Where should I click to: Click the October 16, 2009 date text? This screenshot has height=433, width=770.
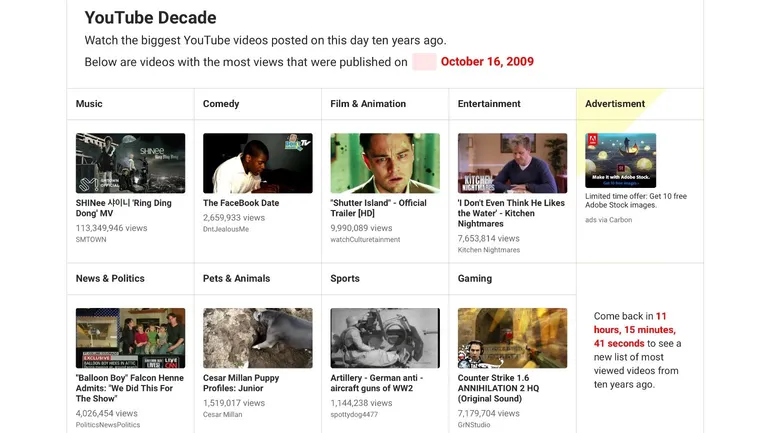click(487, 62)
